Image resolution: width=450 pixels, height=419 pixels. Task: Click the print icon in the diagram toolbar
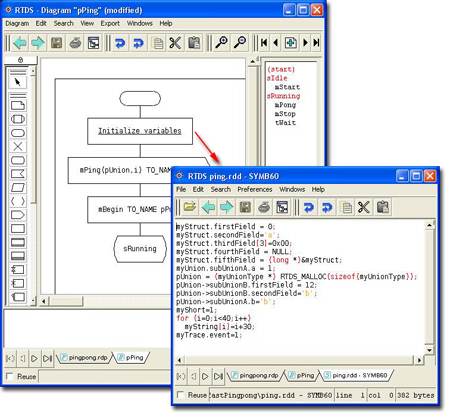[75, 43]
